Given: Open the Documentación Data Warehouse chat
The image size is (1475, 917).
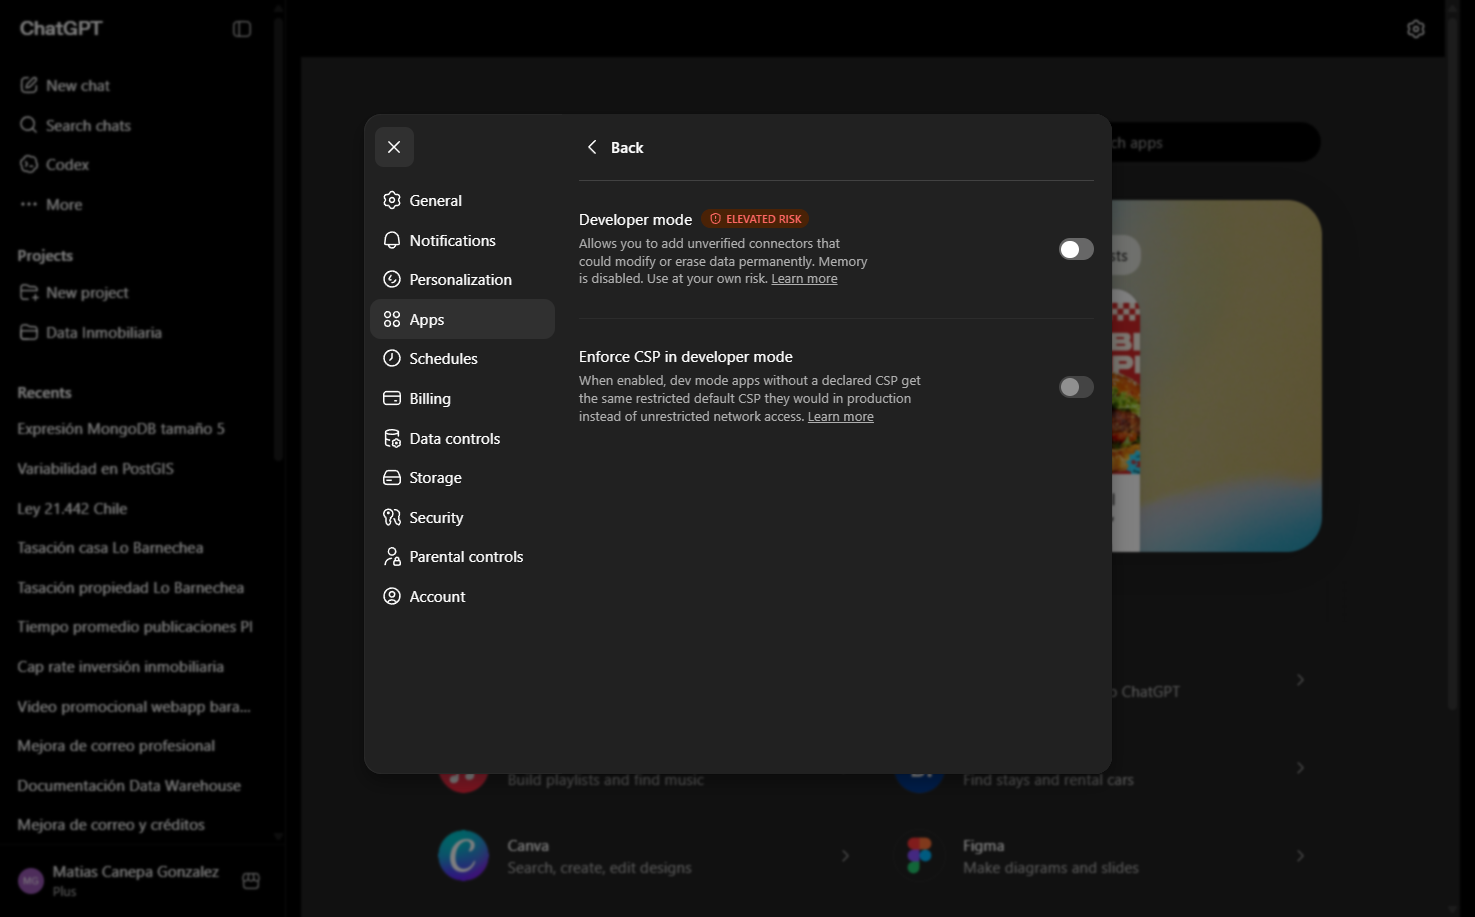Looking at the screenshot, I should coord(129,786).
